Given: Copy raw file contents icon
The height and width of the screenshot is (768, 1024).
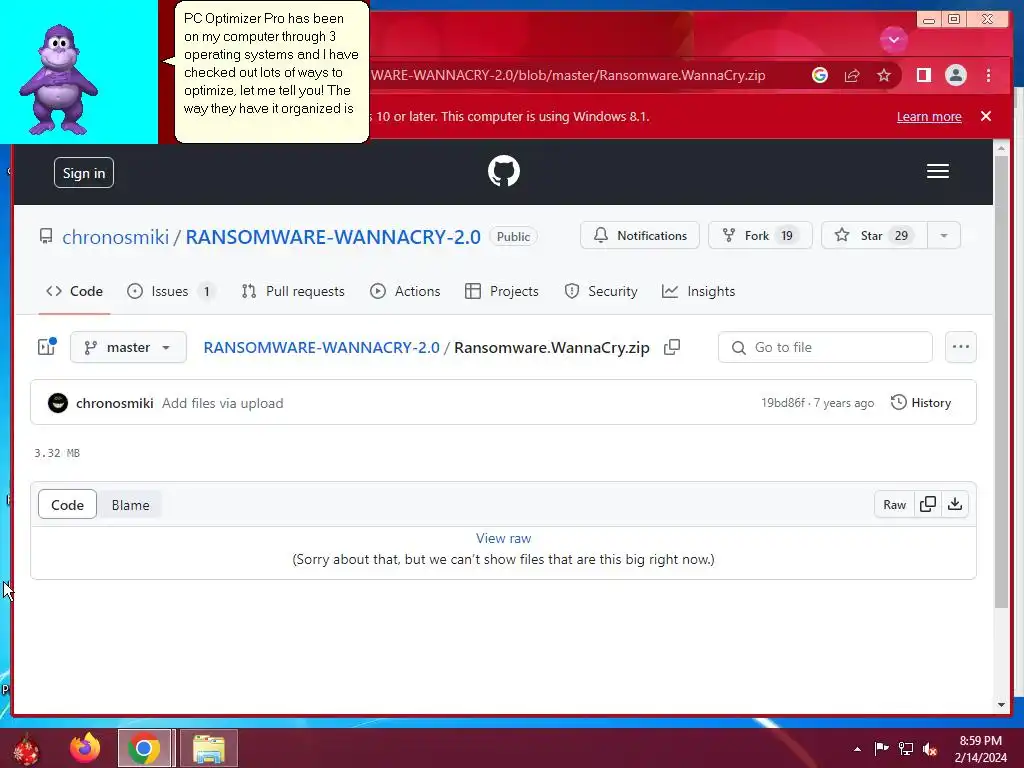Looking at the screenshot, I should point(928,504).
